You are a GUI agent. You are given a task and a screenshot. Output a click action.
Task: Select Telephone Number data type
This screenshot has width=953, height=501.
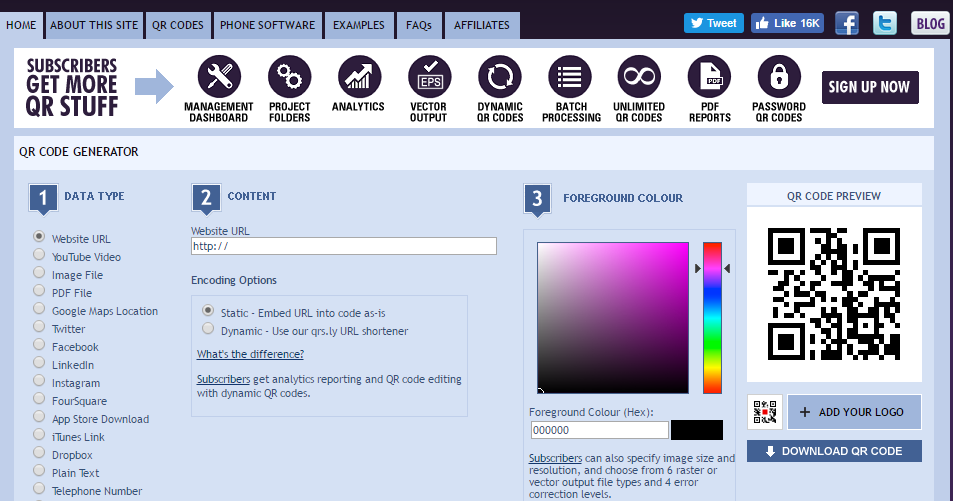[39, 488]
